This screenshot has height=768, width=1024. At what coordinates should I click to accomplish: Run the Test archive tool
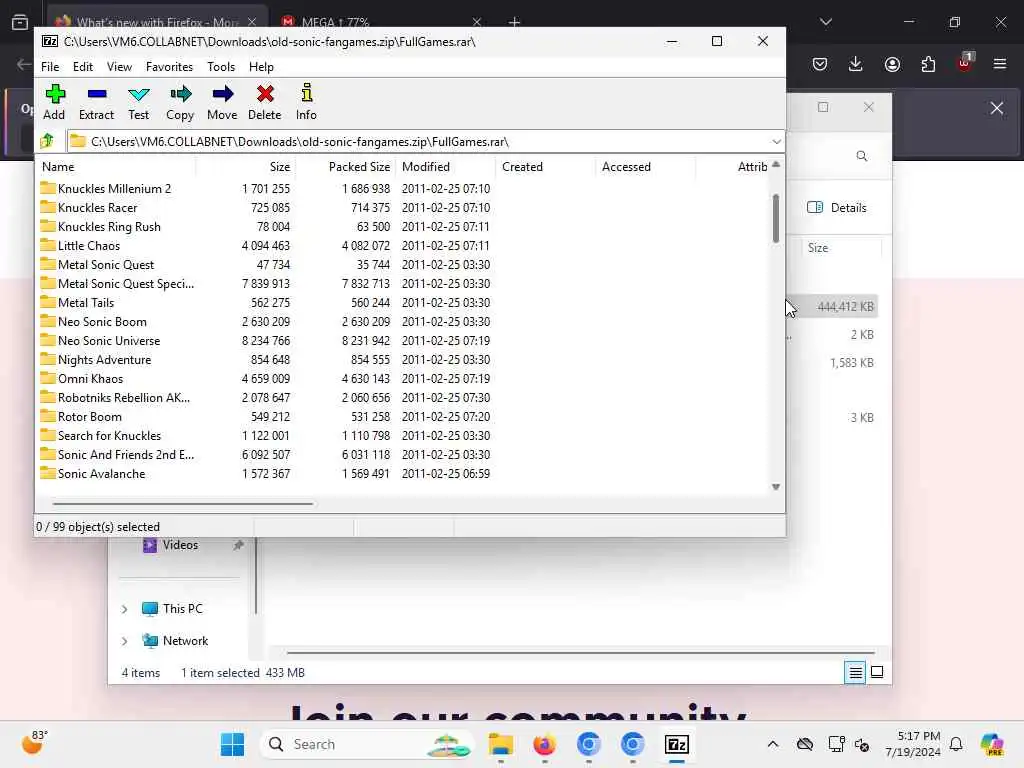(138, 103)
